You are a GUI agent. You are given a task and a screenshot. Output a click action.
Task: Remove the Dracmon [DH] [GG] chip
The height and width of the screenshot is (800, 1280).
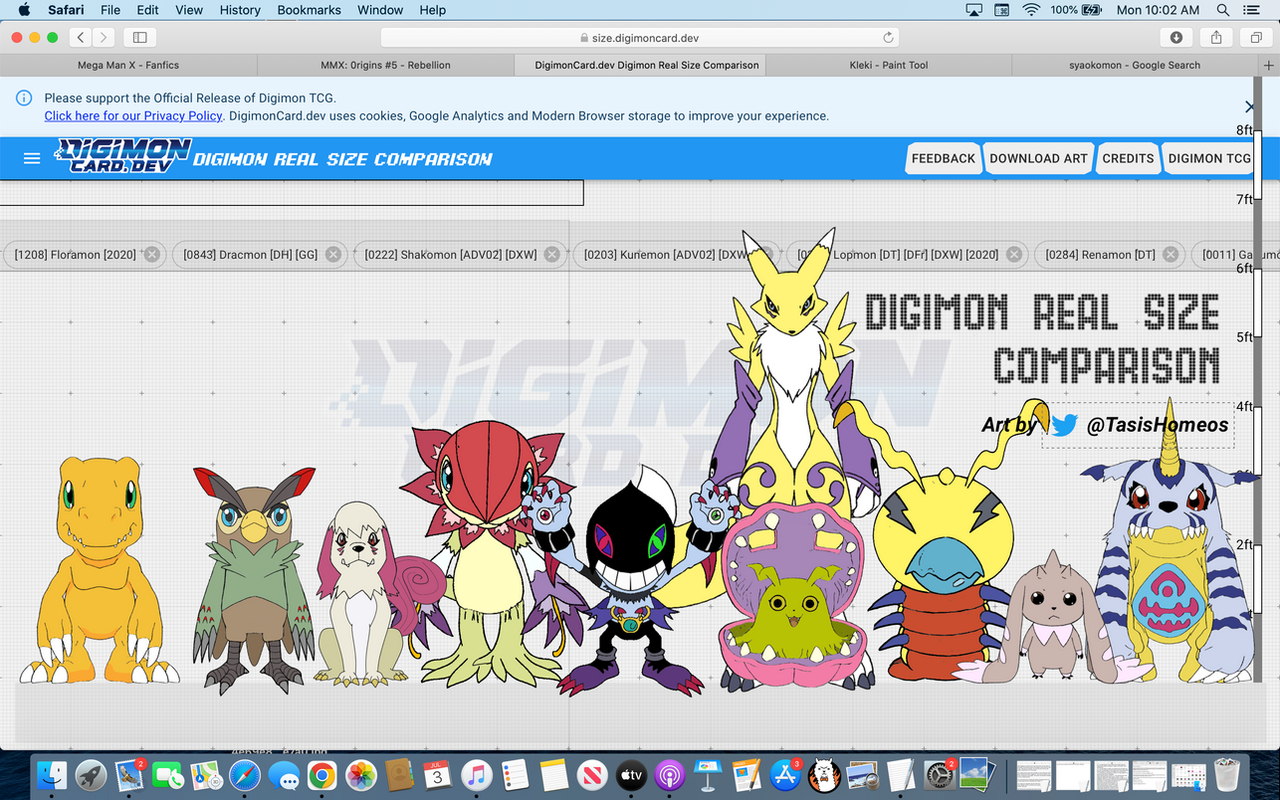pyautogui.click(x=334, y=255)
